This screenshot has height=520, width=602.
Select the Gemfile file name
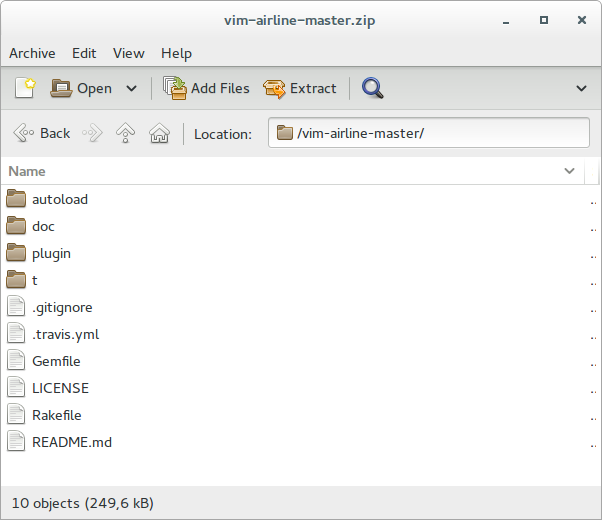point(56,361)
